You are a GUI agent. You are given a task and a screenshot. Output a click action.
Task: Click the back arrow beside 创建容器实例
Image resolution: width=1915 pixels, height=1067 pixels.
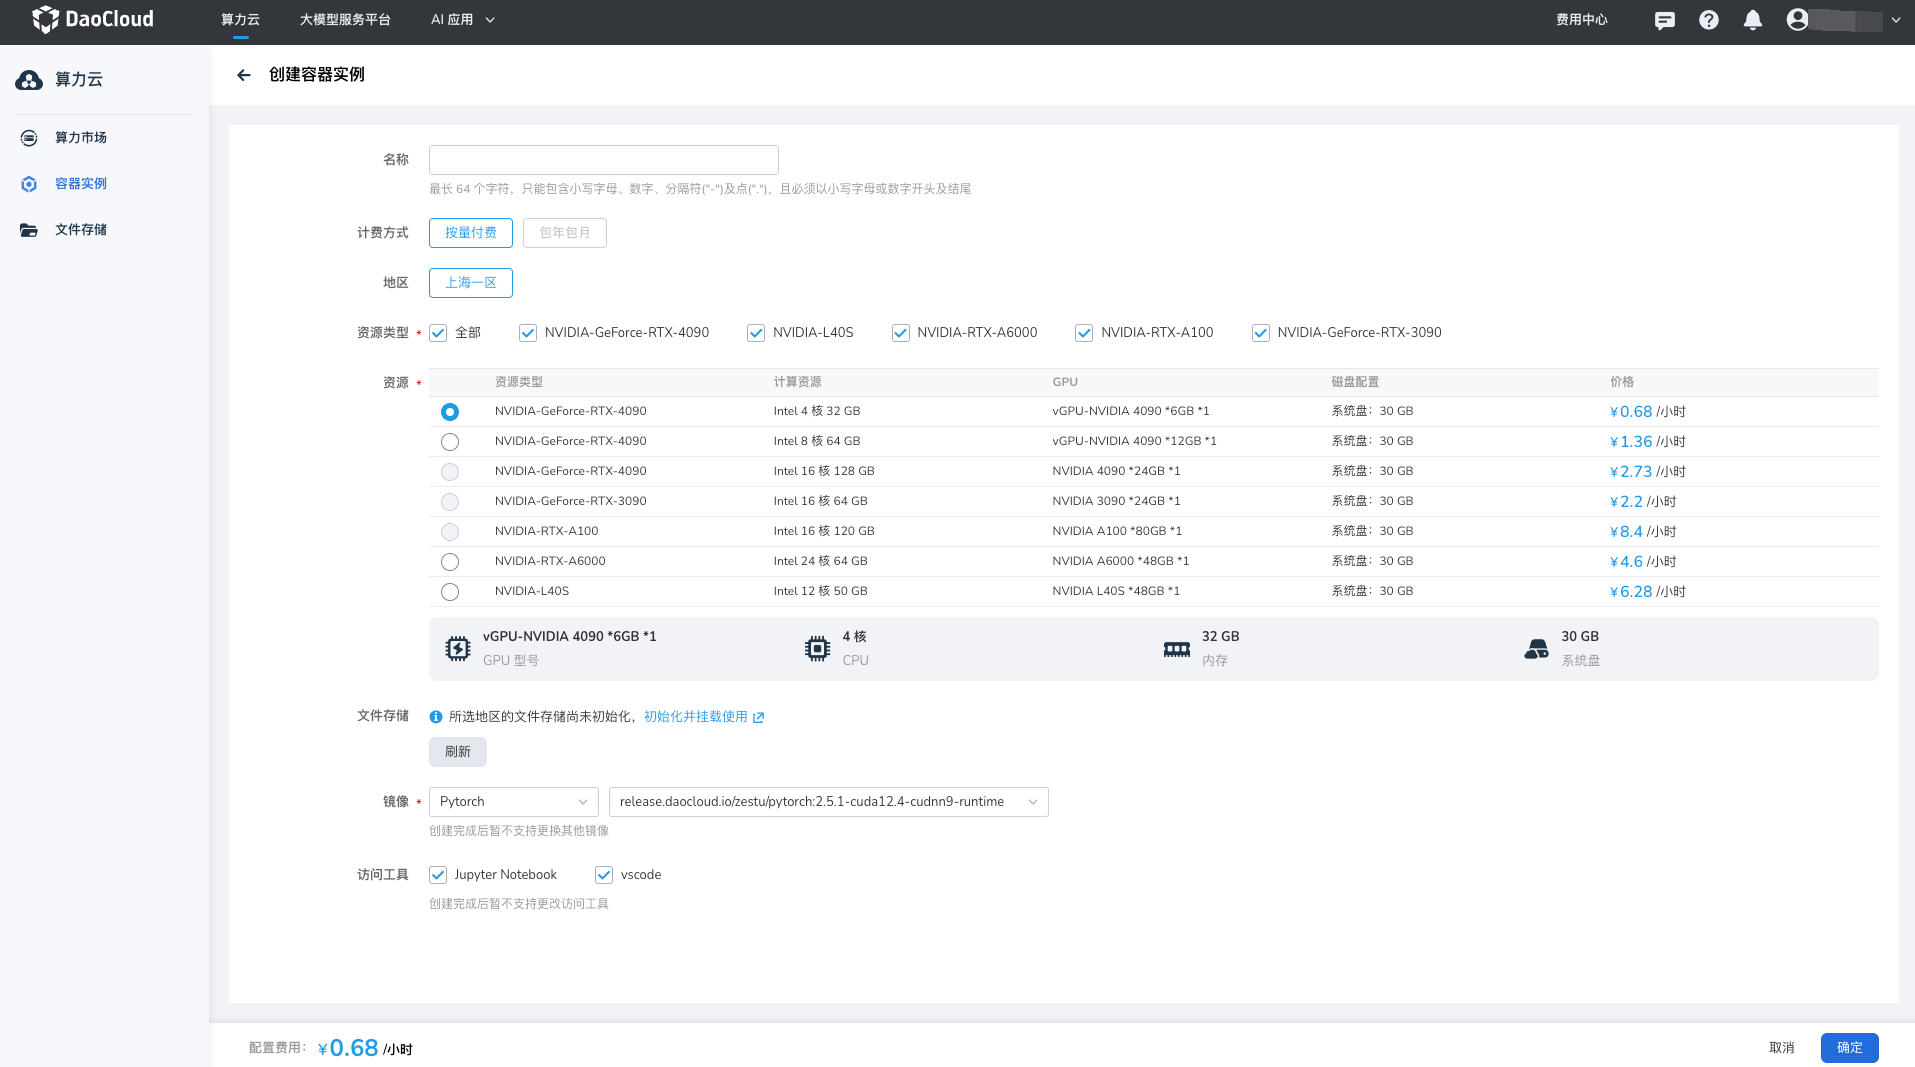coord(243,75)
